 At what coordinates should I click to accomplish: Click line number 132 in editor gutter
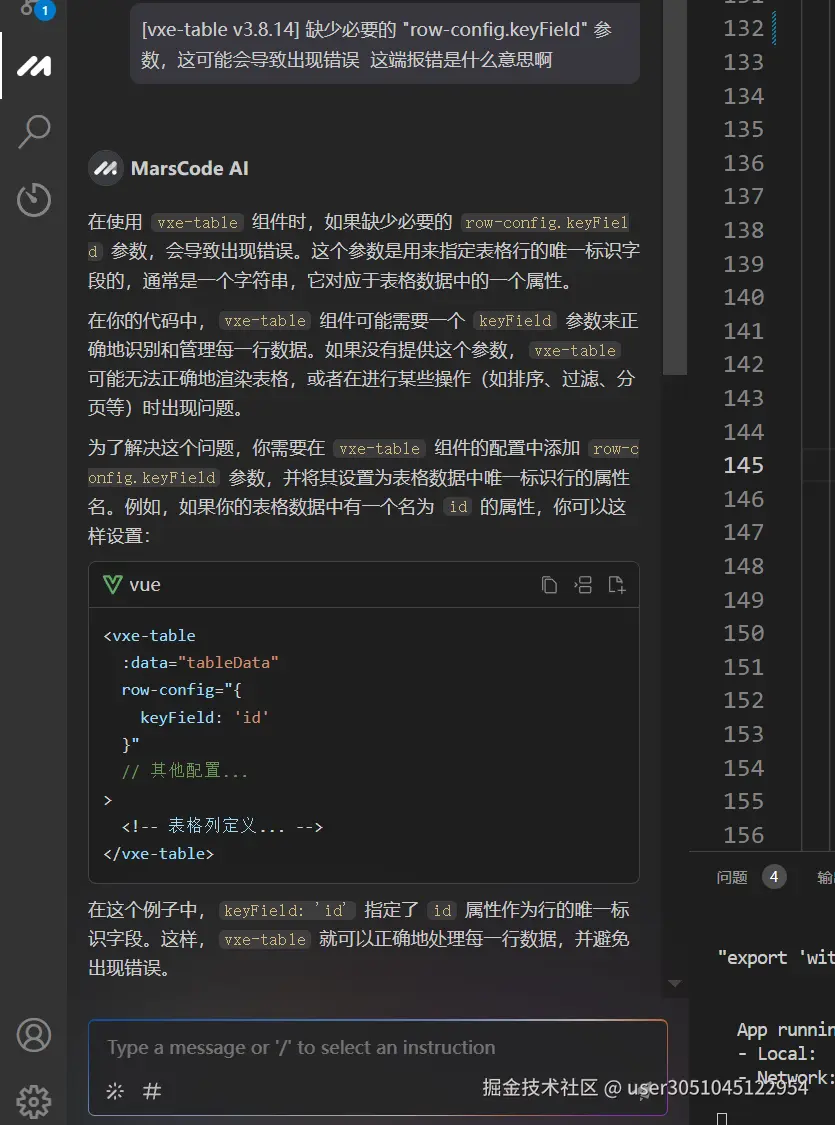click(x=744, y=29)
